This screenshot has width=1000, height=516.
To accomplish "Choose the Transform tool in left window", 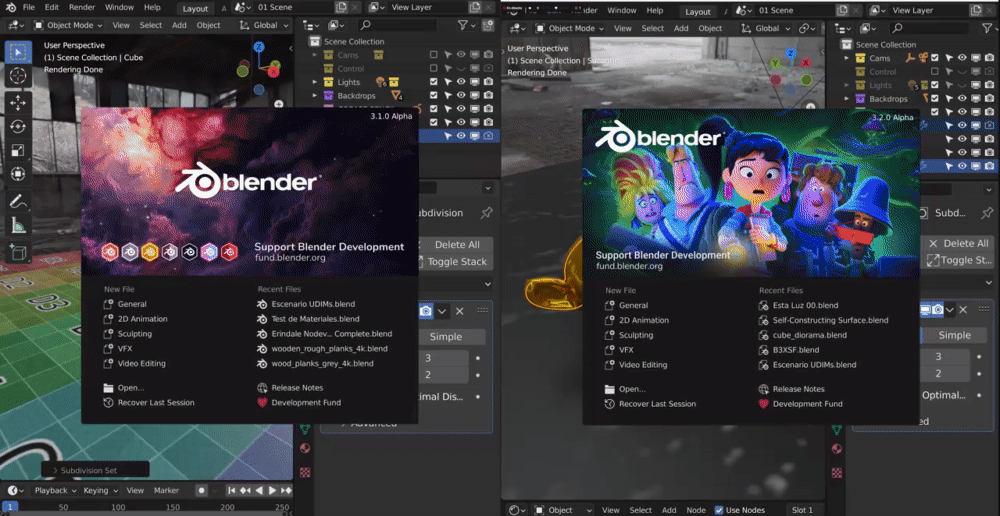I will 18,174.
